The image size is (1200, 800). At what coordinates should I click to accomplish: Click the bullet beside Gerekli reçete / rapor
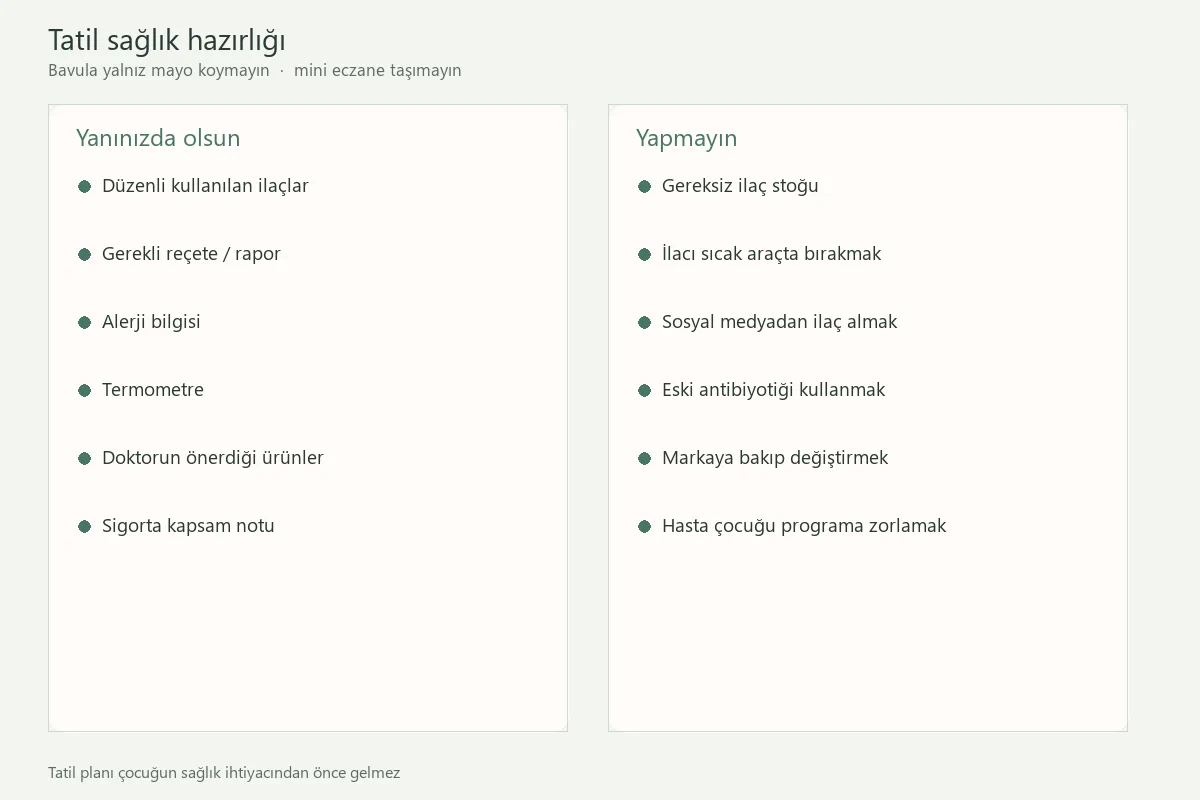85,254
